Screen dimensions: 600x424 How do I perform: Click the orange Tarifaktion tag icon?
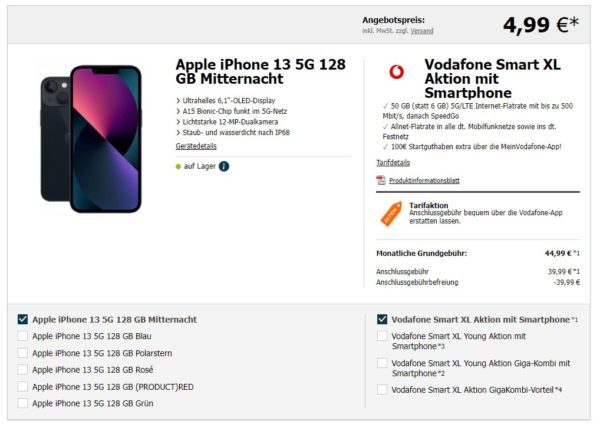click(391, 214)
